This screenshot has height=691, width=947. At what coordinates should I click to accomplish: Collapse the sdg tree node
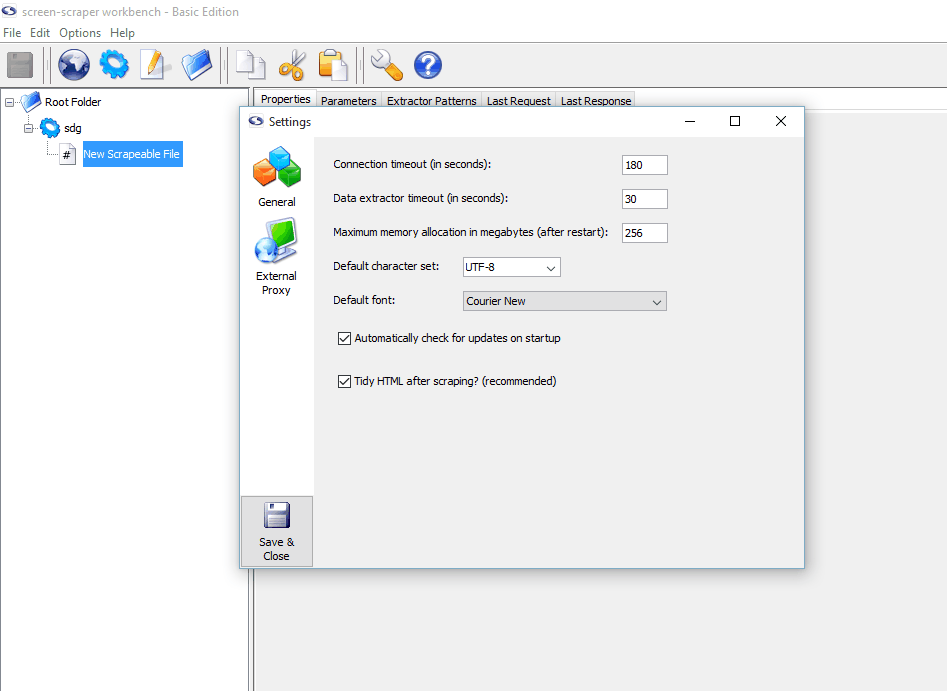click(28, 128)
